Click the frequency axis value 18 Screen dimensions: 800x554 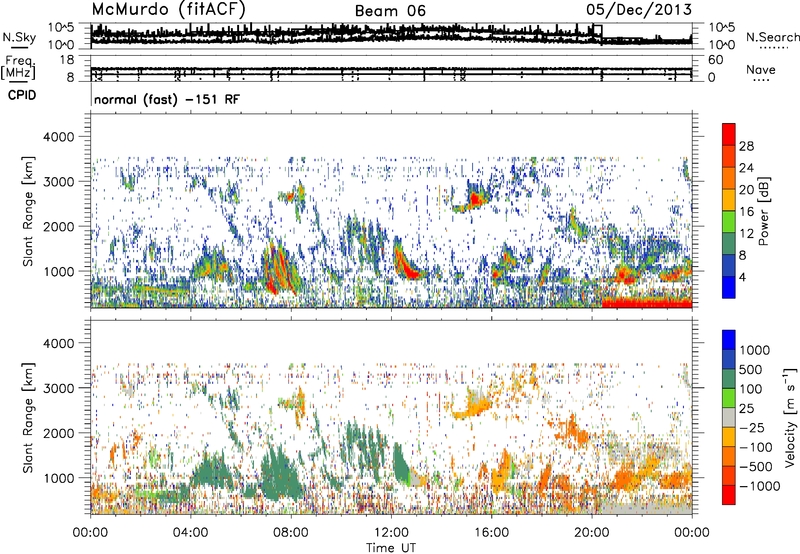point(67,60)
